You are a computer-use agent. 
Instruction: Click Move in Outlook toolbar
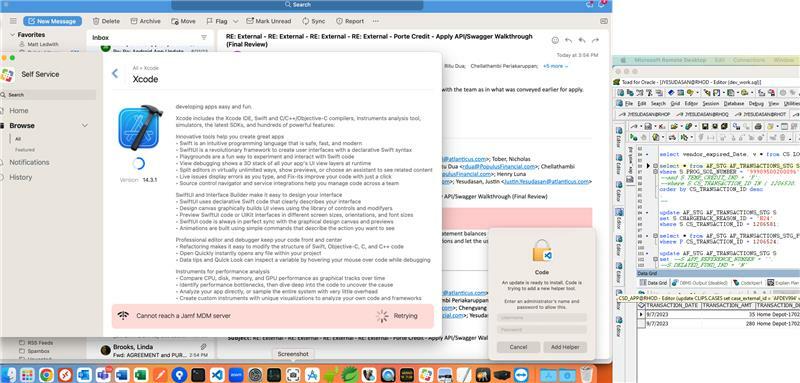click(184, 21)
